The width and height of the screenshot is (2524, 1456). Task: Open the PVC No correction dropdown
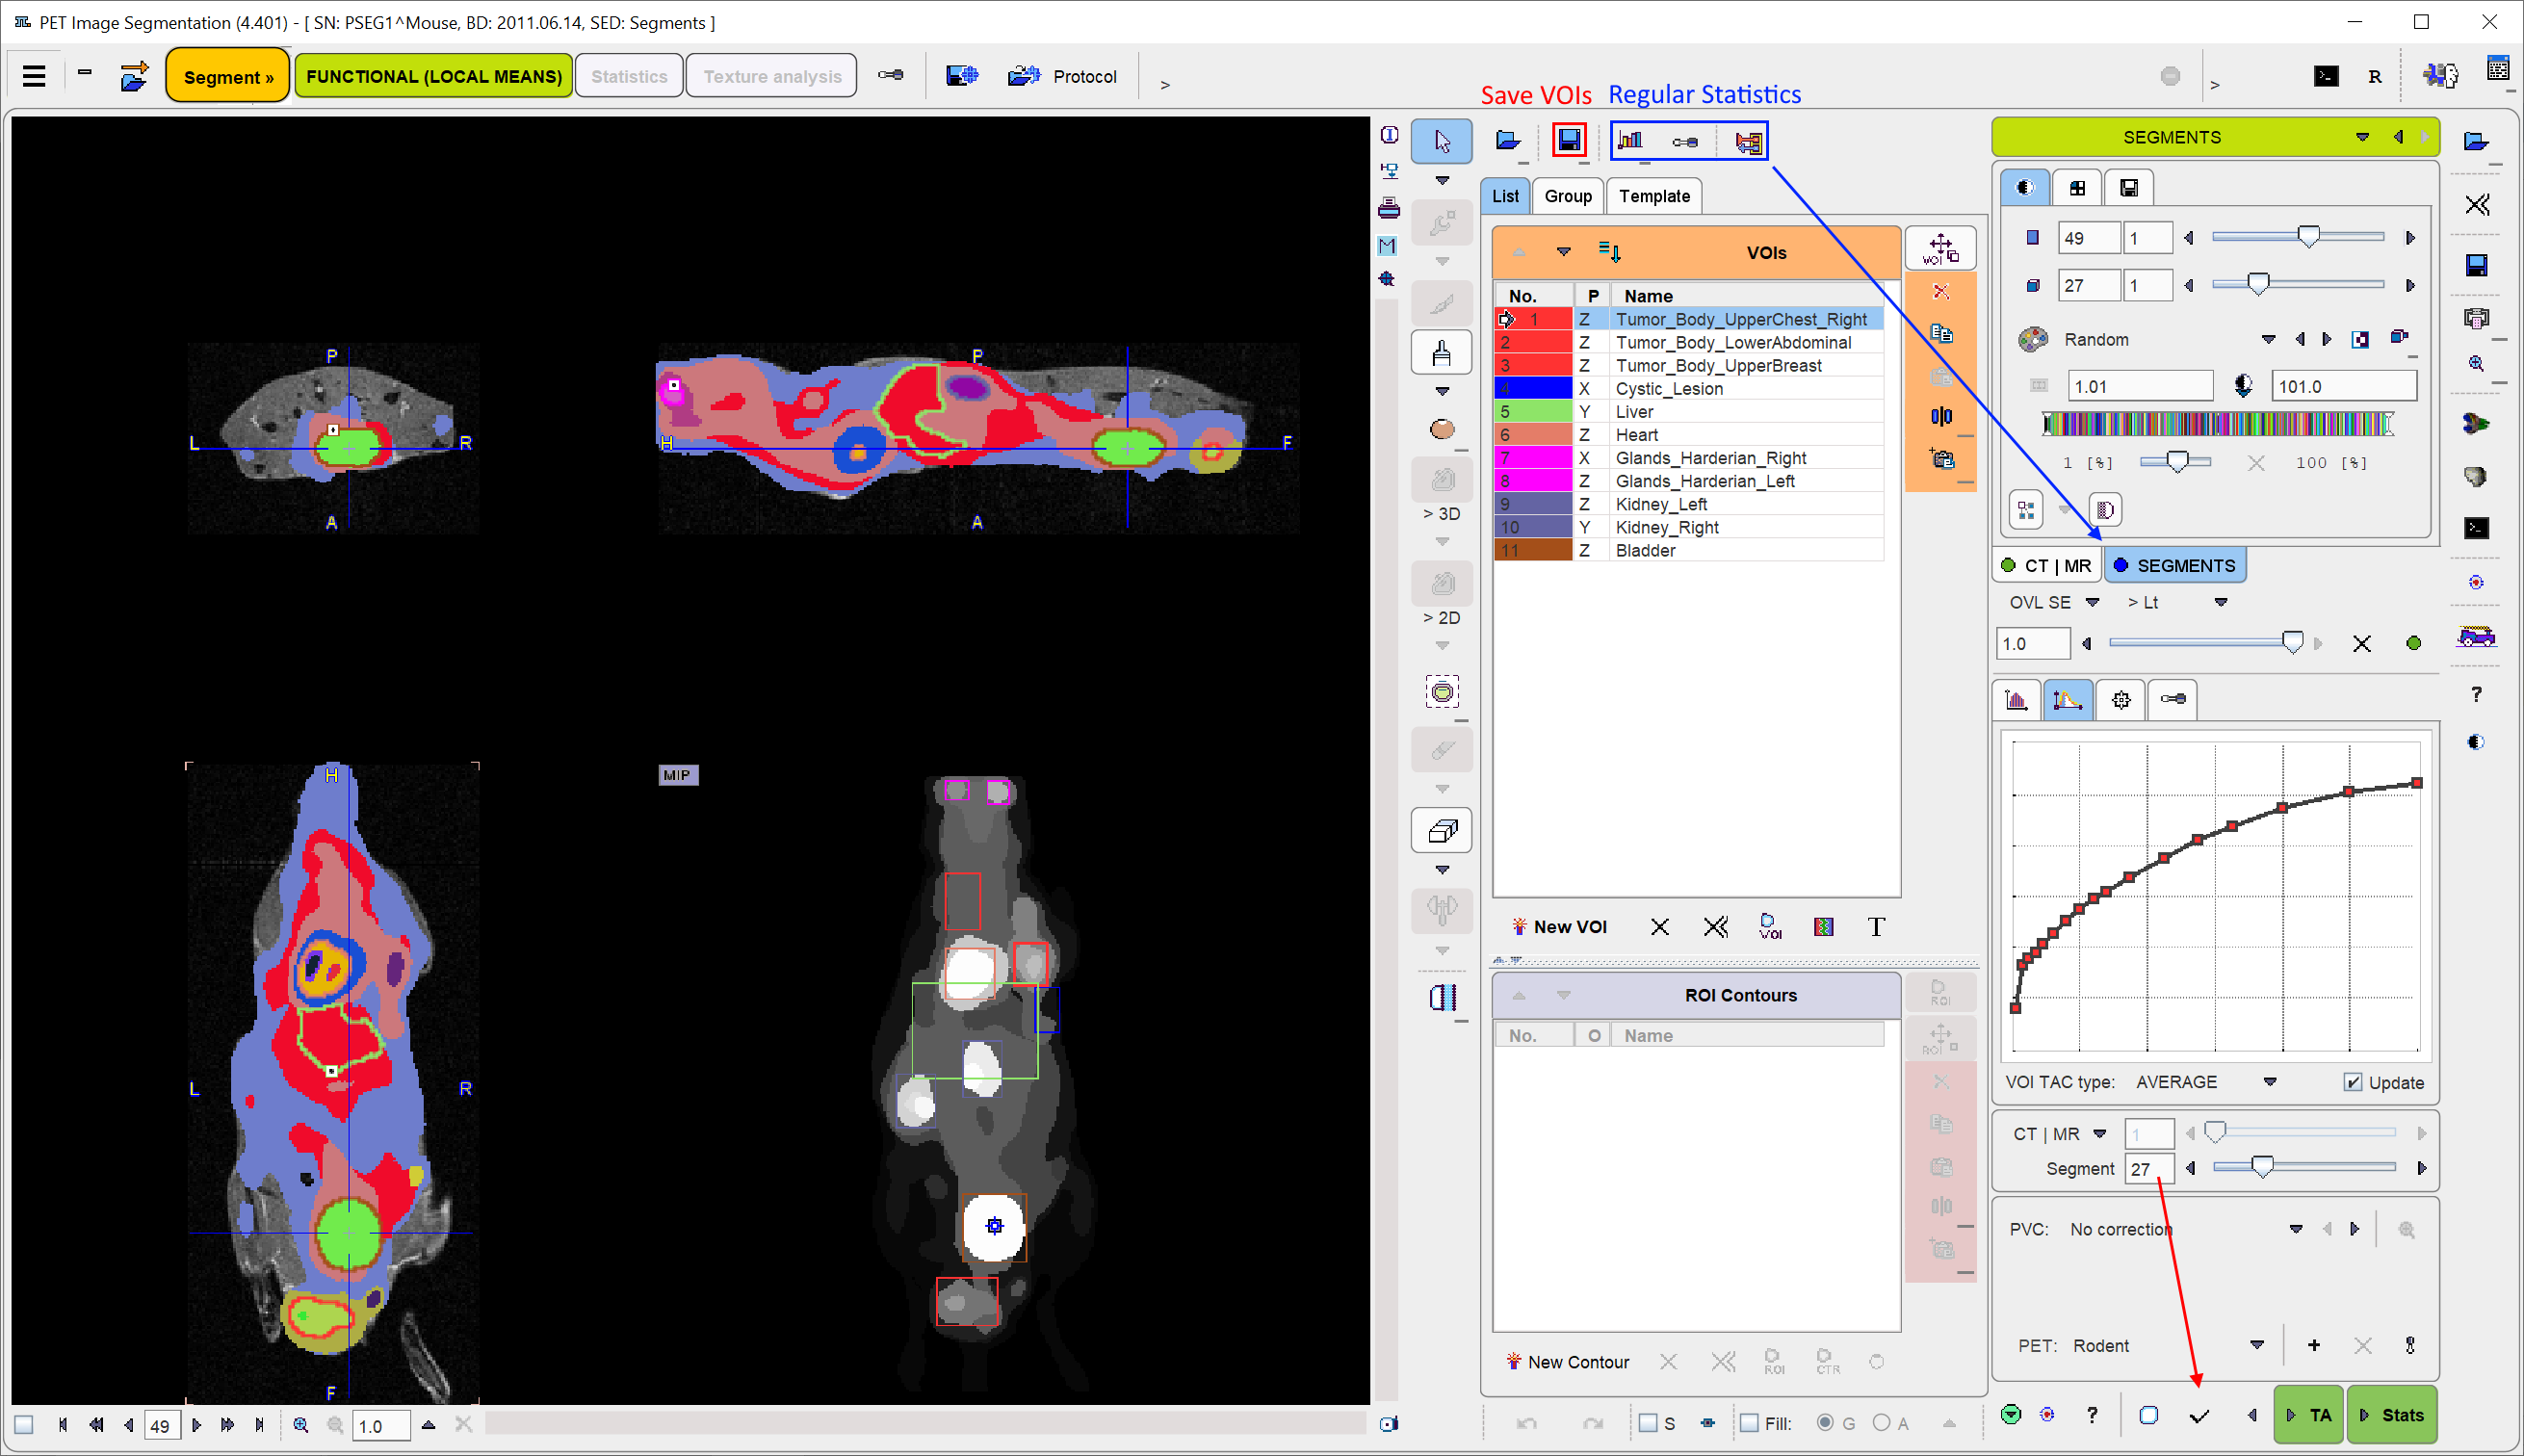click(2295, 1229)
